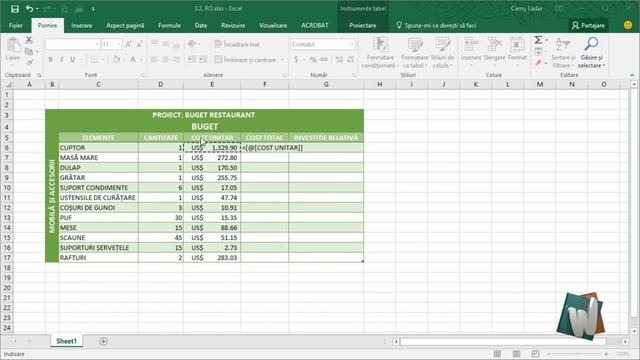Open the Fișier tab
Viewport: 640px width, 360px height.
coord(16,25)
